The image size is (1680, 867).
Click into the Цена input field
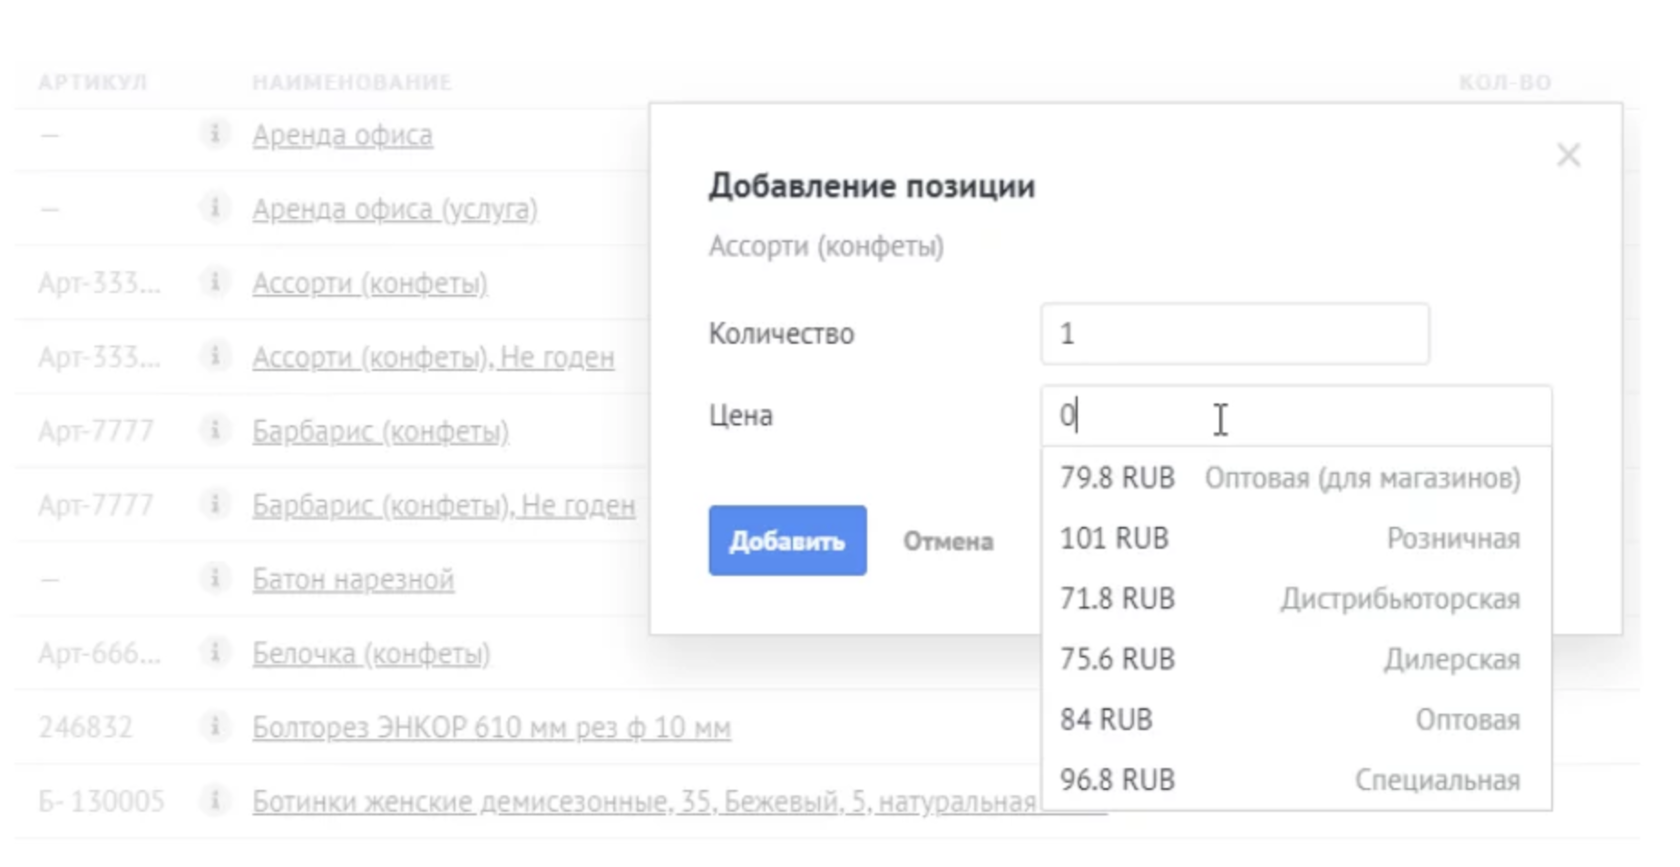tap(1295, 416)
